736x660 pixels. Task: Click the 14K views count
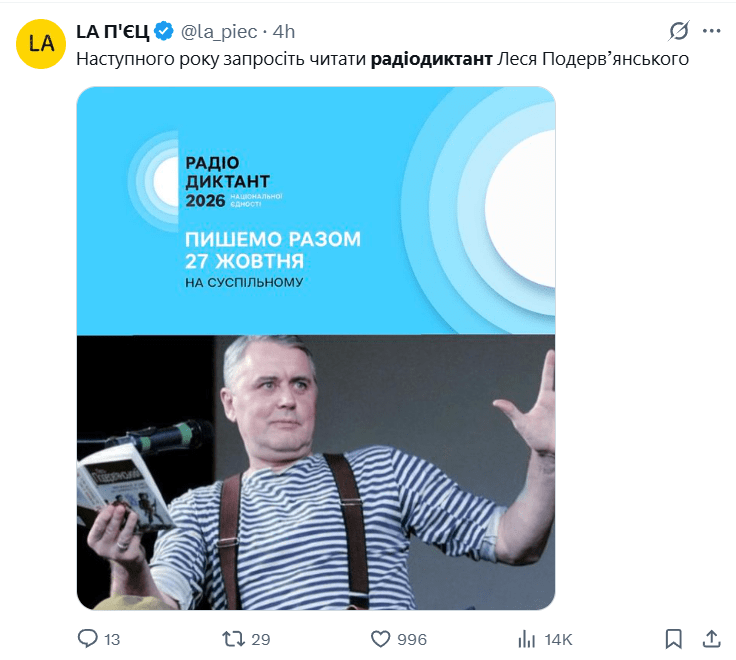pos(558,639)
